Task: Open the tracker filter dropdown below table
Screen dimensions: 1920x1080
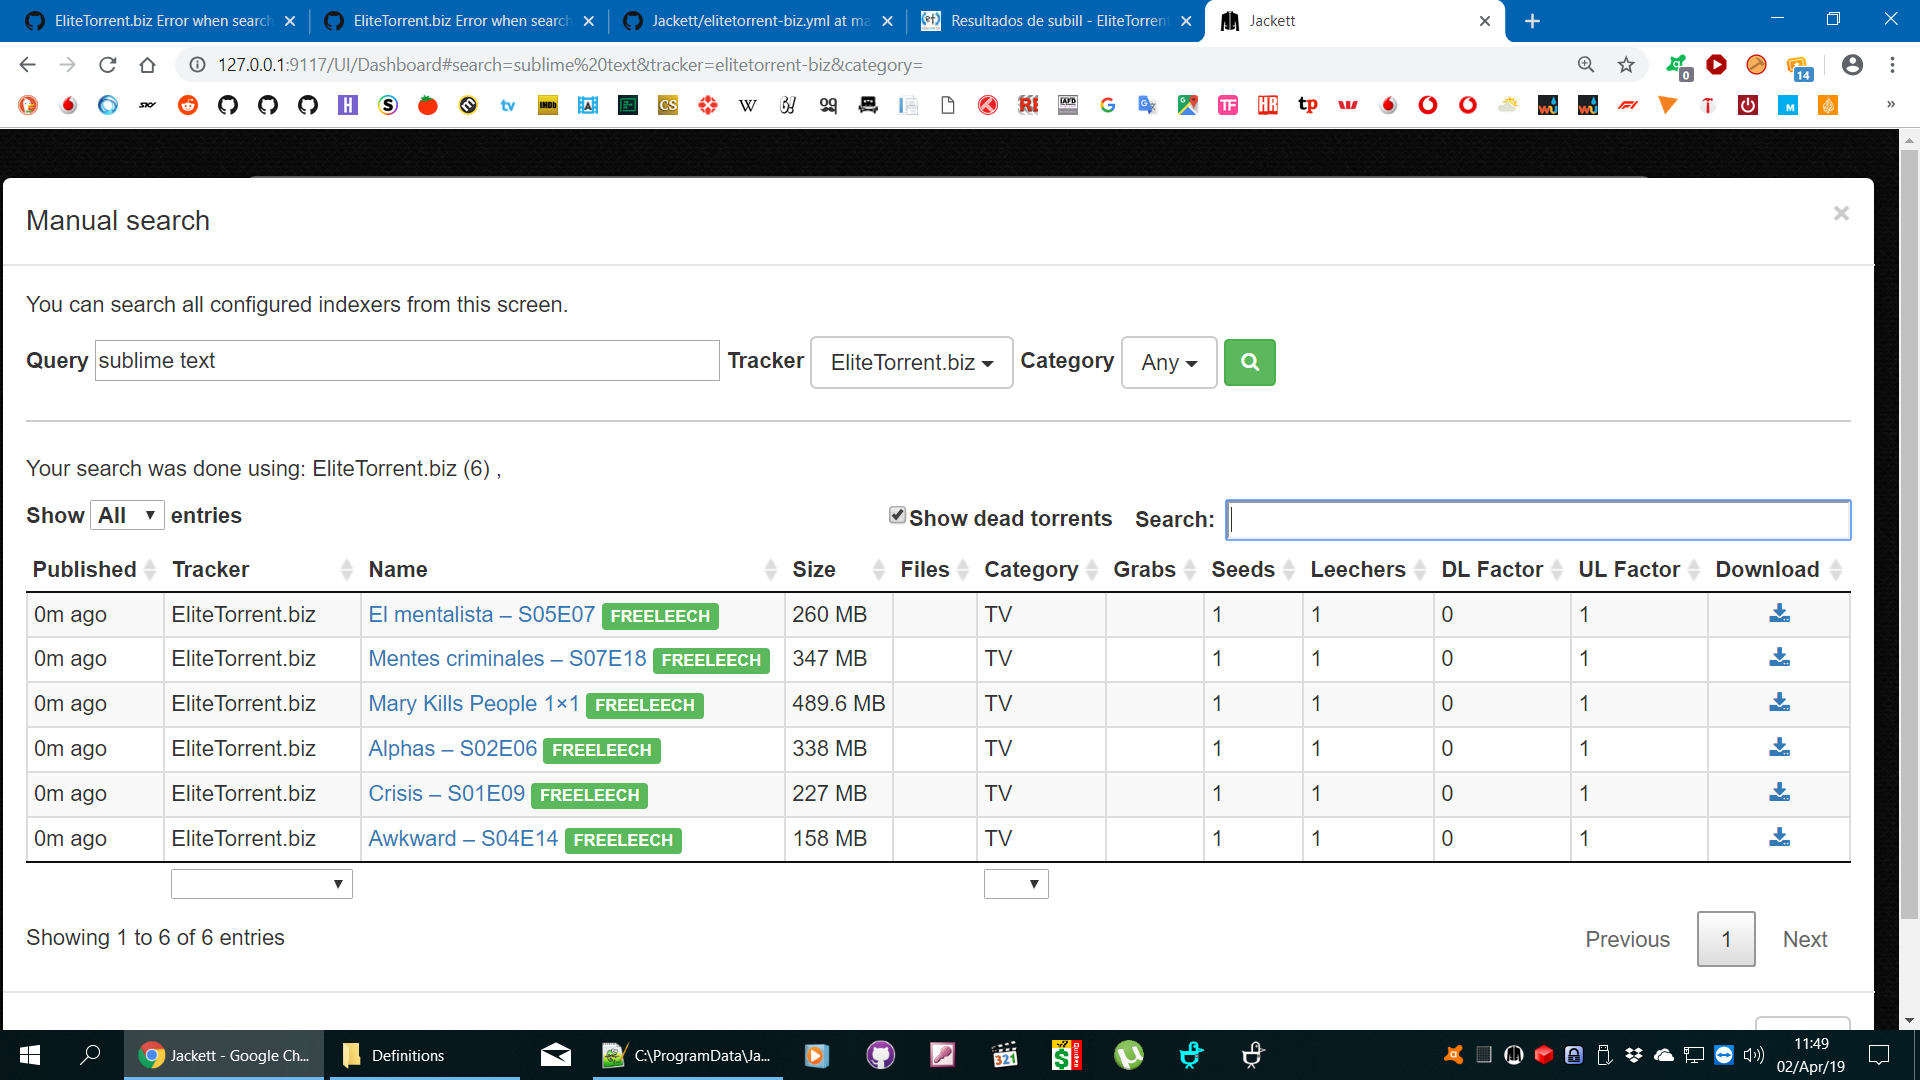Action: coord(261,884)
